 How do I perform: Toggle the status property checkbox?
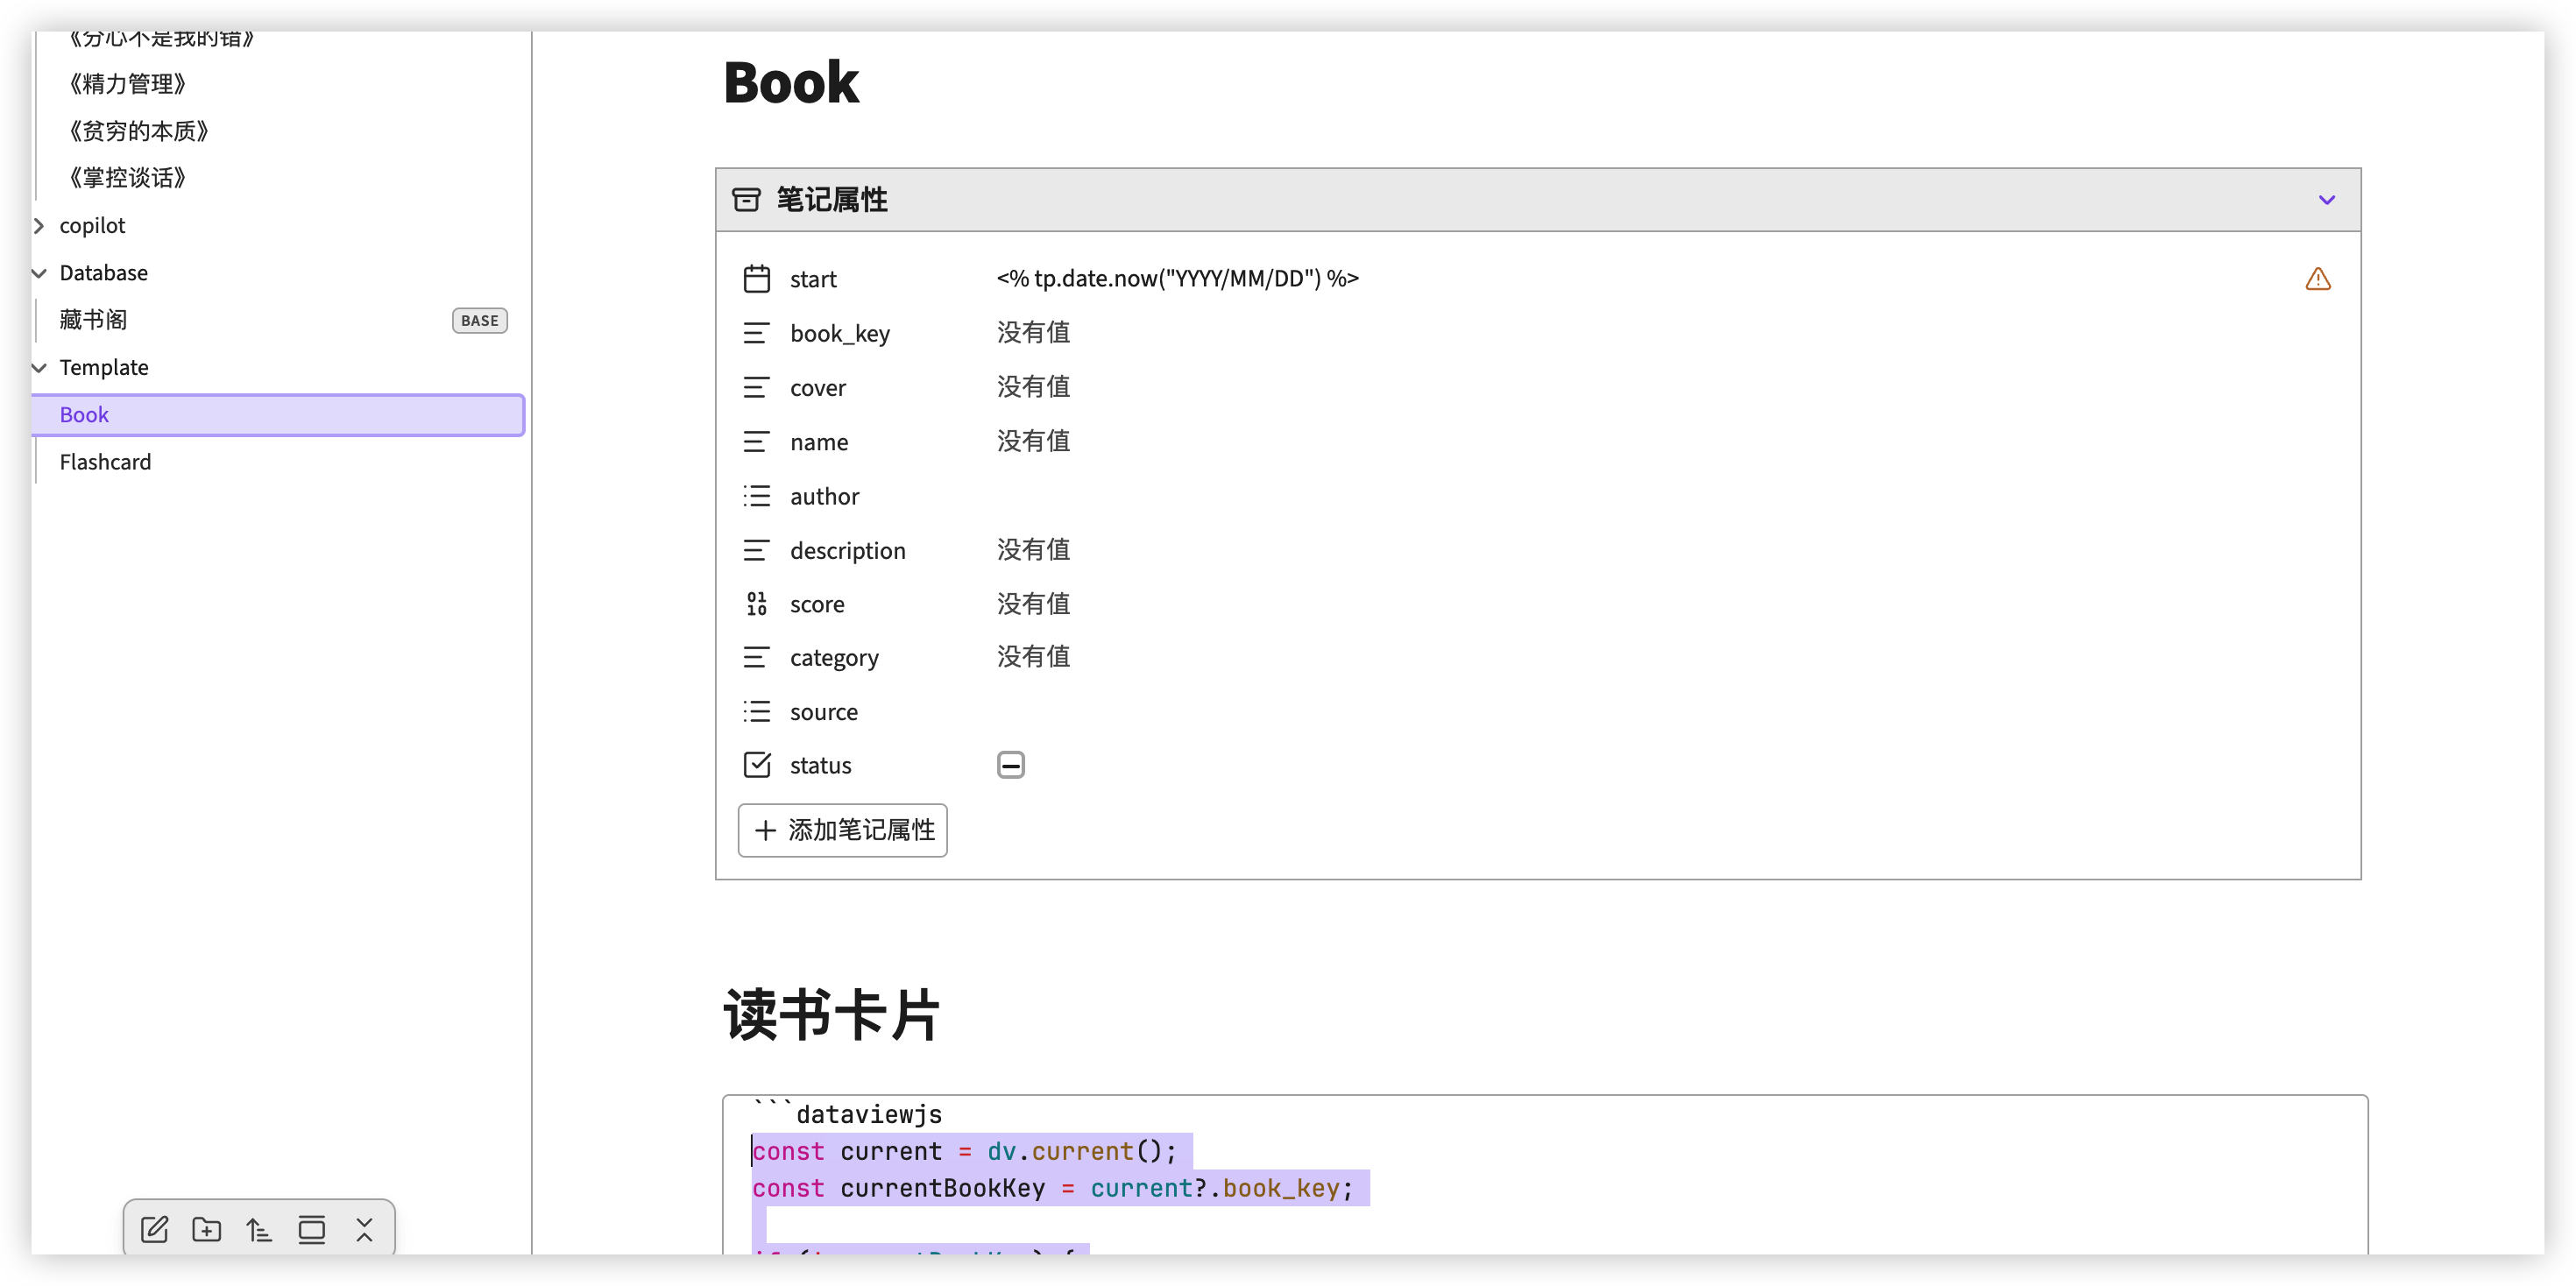(x=1010, y=765)
